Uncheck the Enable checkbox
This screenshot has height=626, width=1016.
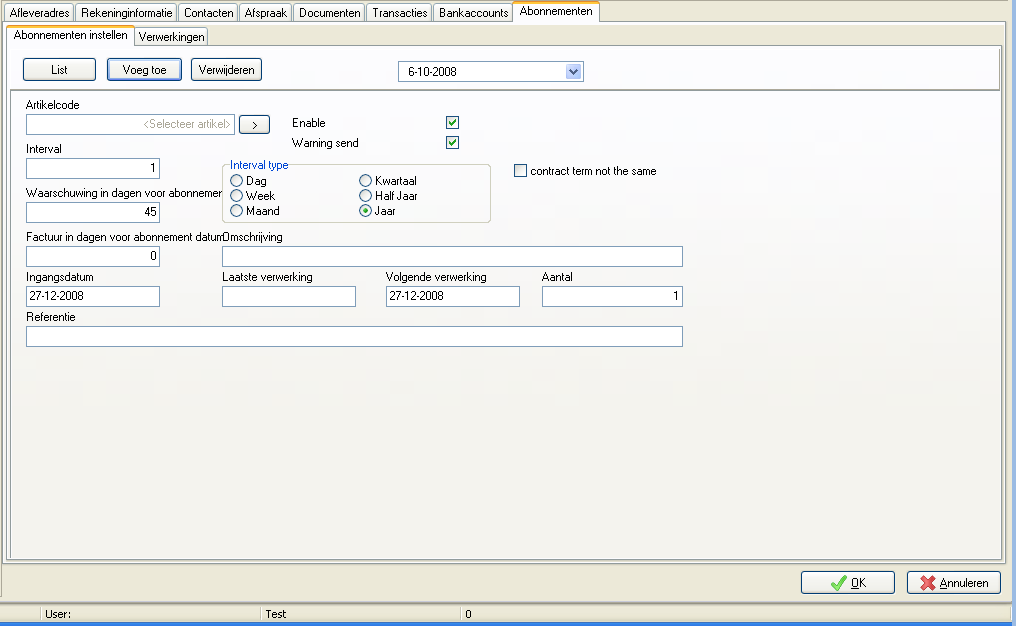tap(452, 122)
